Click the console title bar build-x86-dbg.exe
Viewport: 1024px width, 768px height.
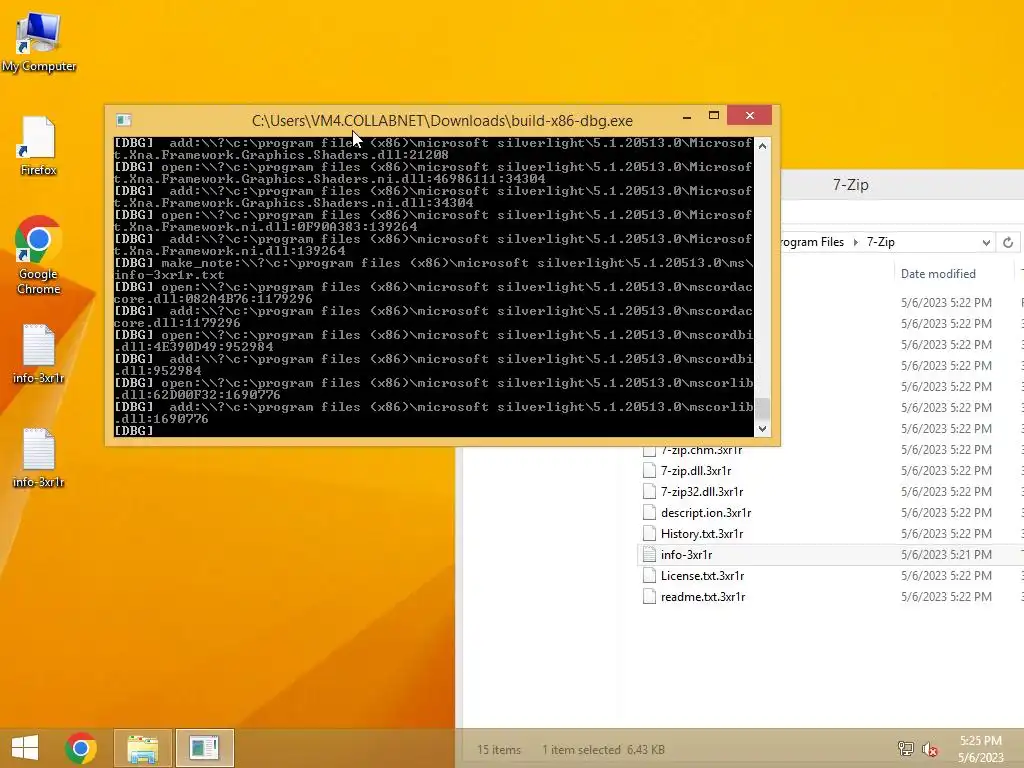(x=442, y=121)
